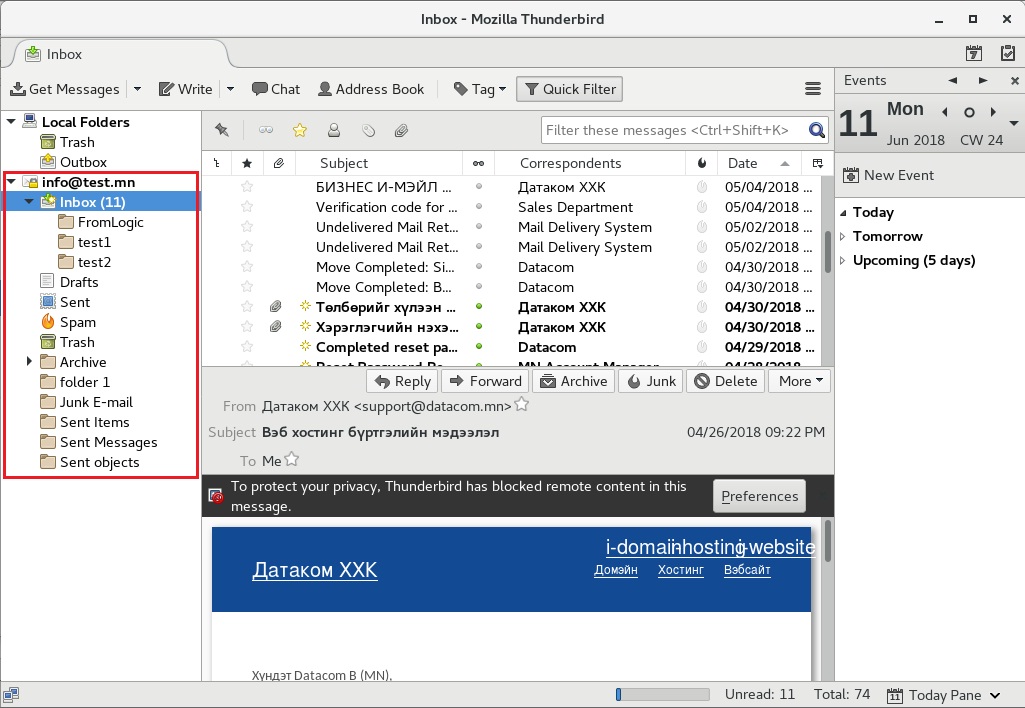
Task: Toggle the Quick Filter bar
Action: tap(569, 89)
